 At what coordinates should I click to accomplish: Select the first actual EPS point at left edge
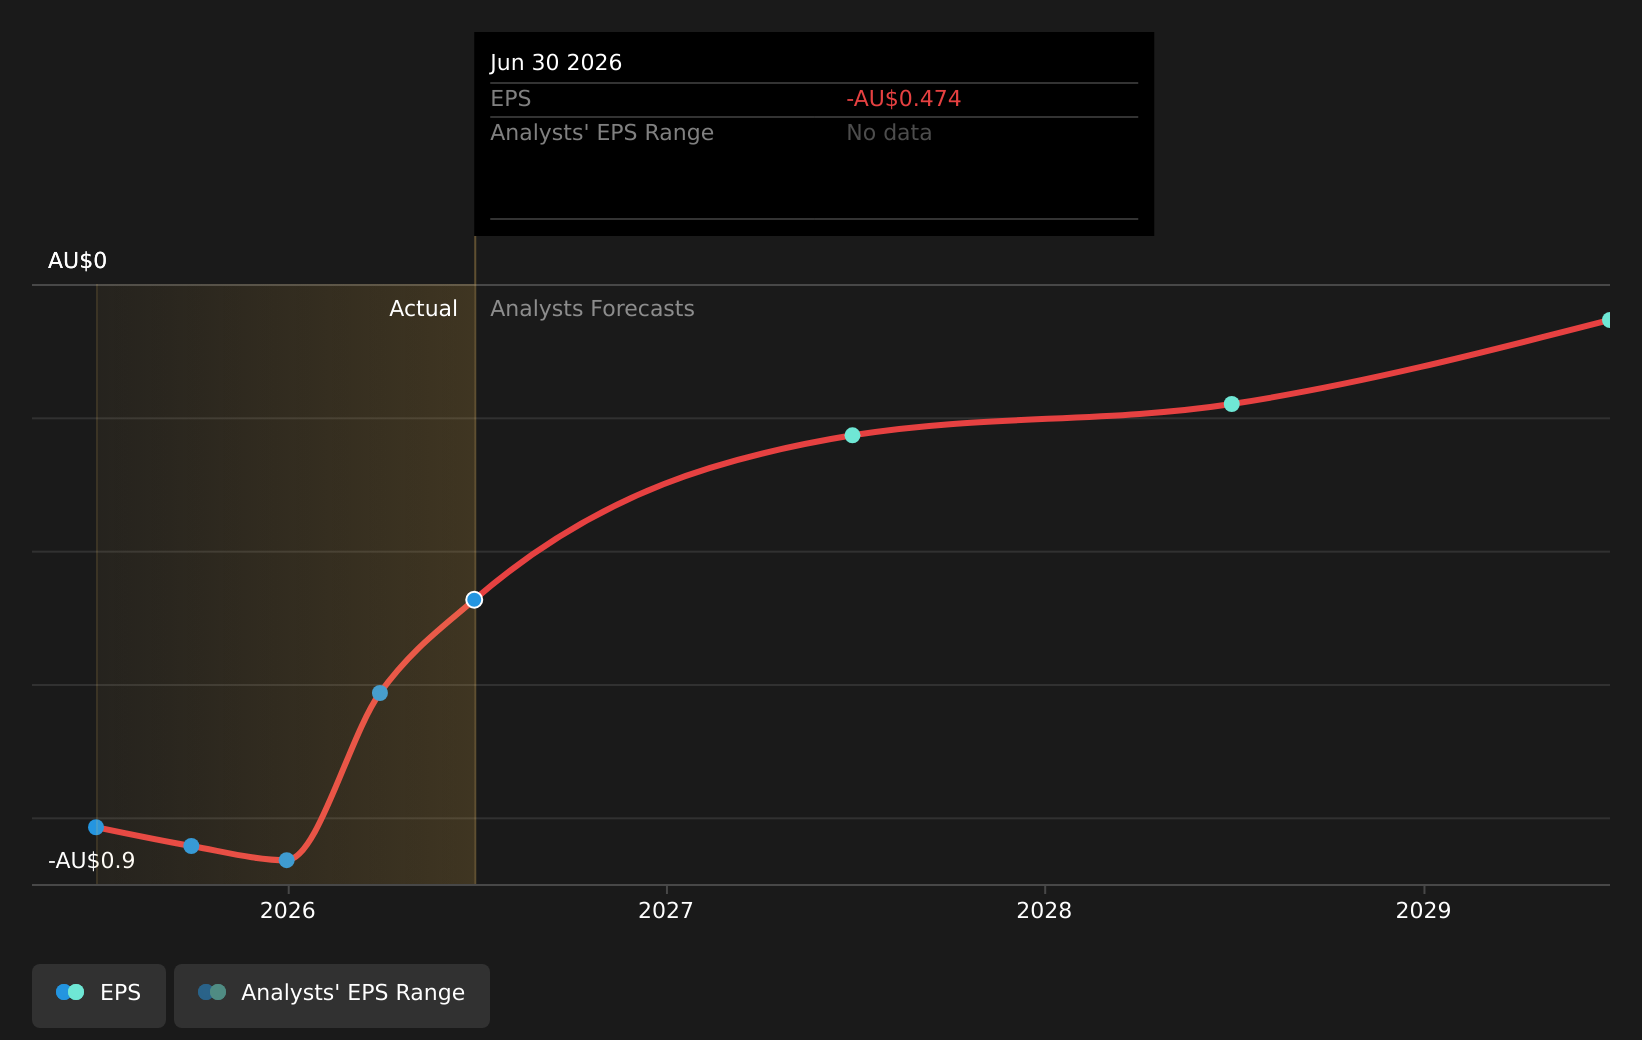pyautogui.click(x=96, y=827)
